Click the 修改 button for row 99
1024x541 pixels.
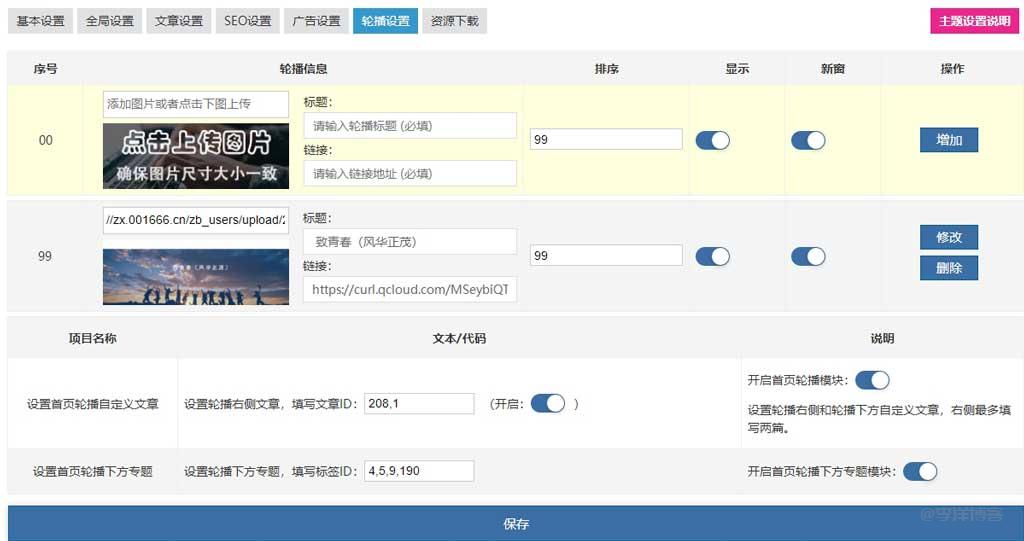948,237
